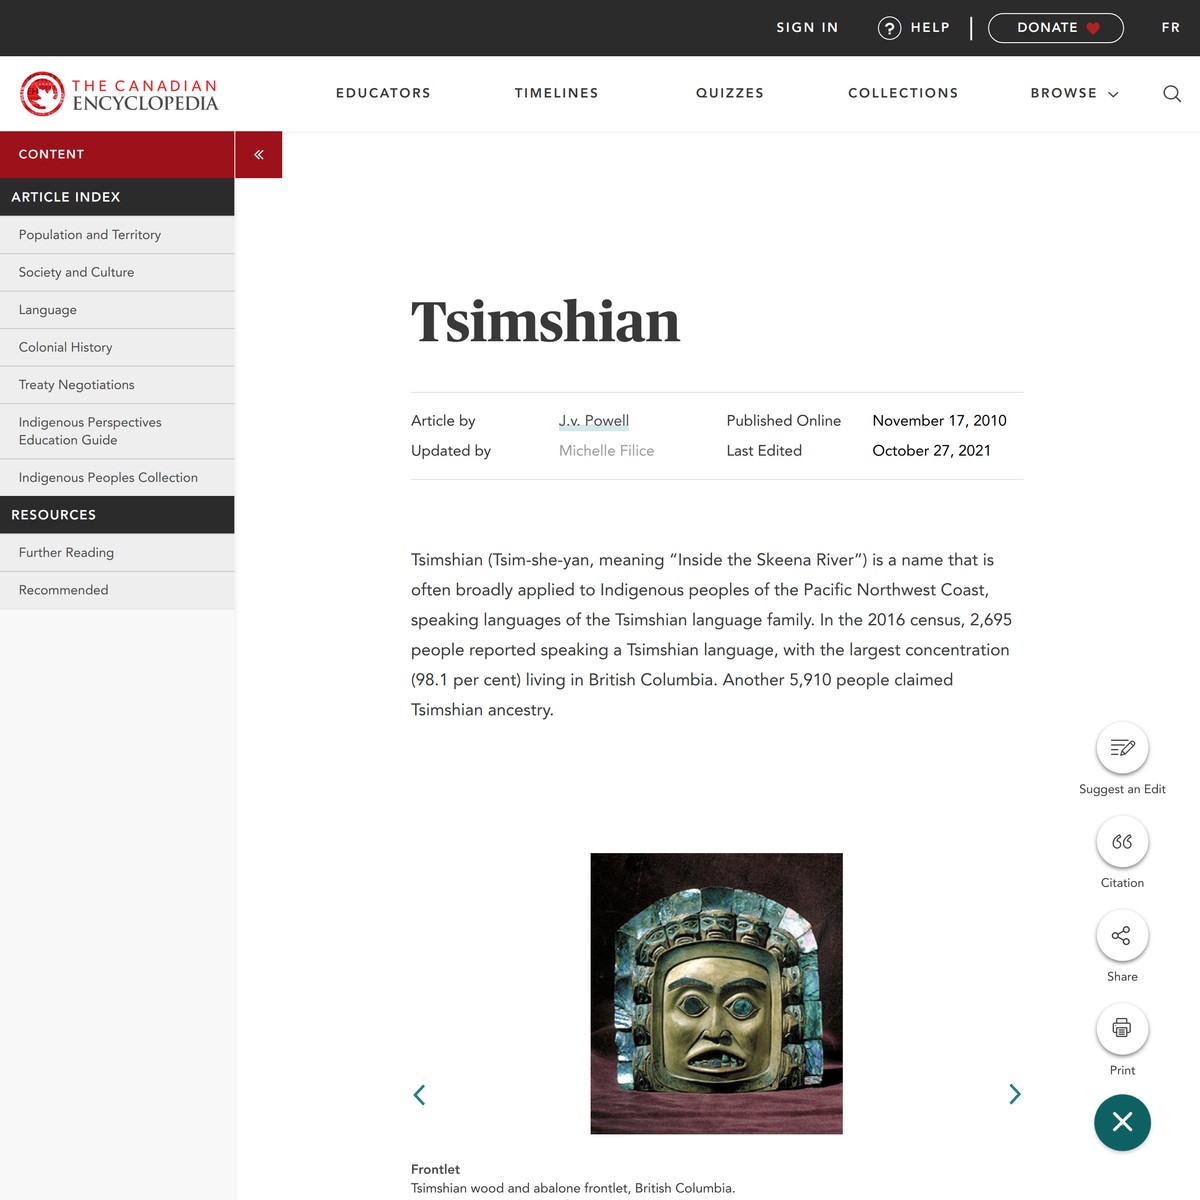Share the article via the Share icon
The width and height of the screenshot is (1200, 1200).
(x=1122, y=936)
